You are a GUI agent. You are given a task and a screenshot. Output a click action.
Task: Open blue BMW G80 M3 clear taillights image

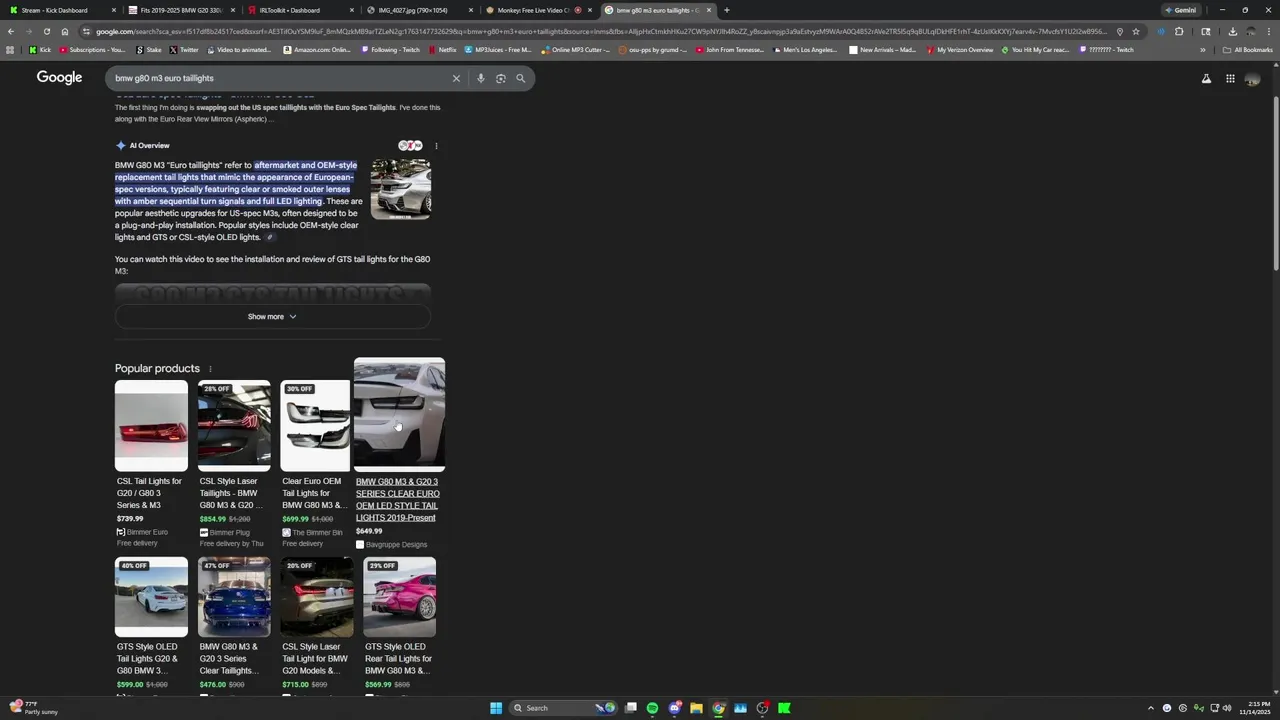point(234,597)
